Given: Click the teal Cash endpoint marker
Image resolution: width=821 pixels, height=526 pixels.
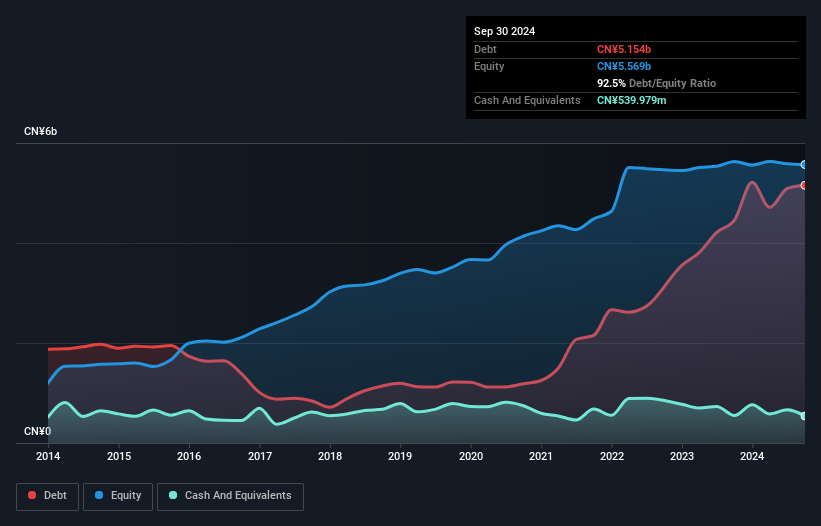Looking at the screenshot, I should [x=804, y=416].
